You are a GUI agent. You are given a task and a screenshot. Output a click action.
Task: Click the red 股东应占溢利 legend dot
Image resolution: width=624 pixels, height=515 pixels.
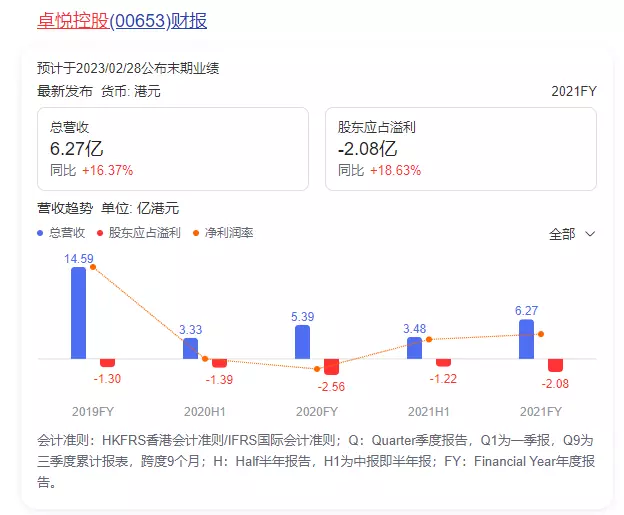click(100, 233)
